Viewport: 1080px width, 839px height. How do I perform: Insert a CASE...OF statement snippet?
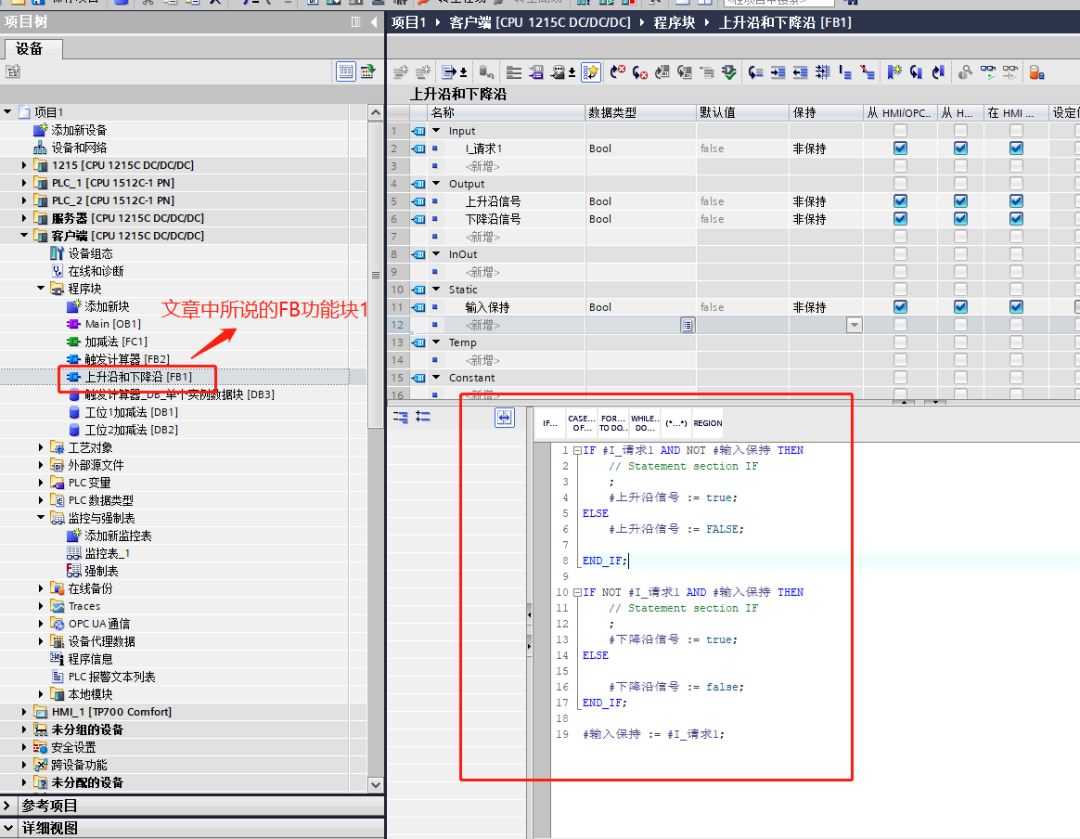(x=581, y=421)
